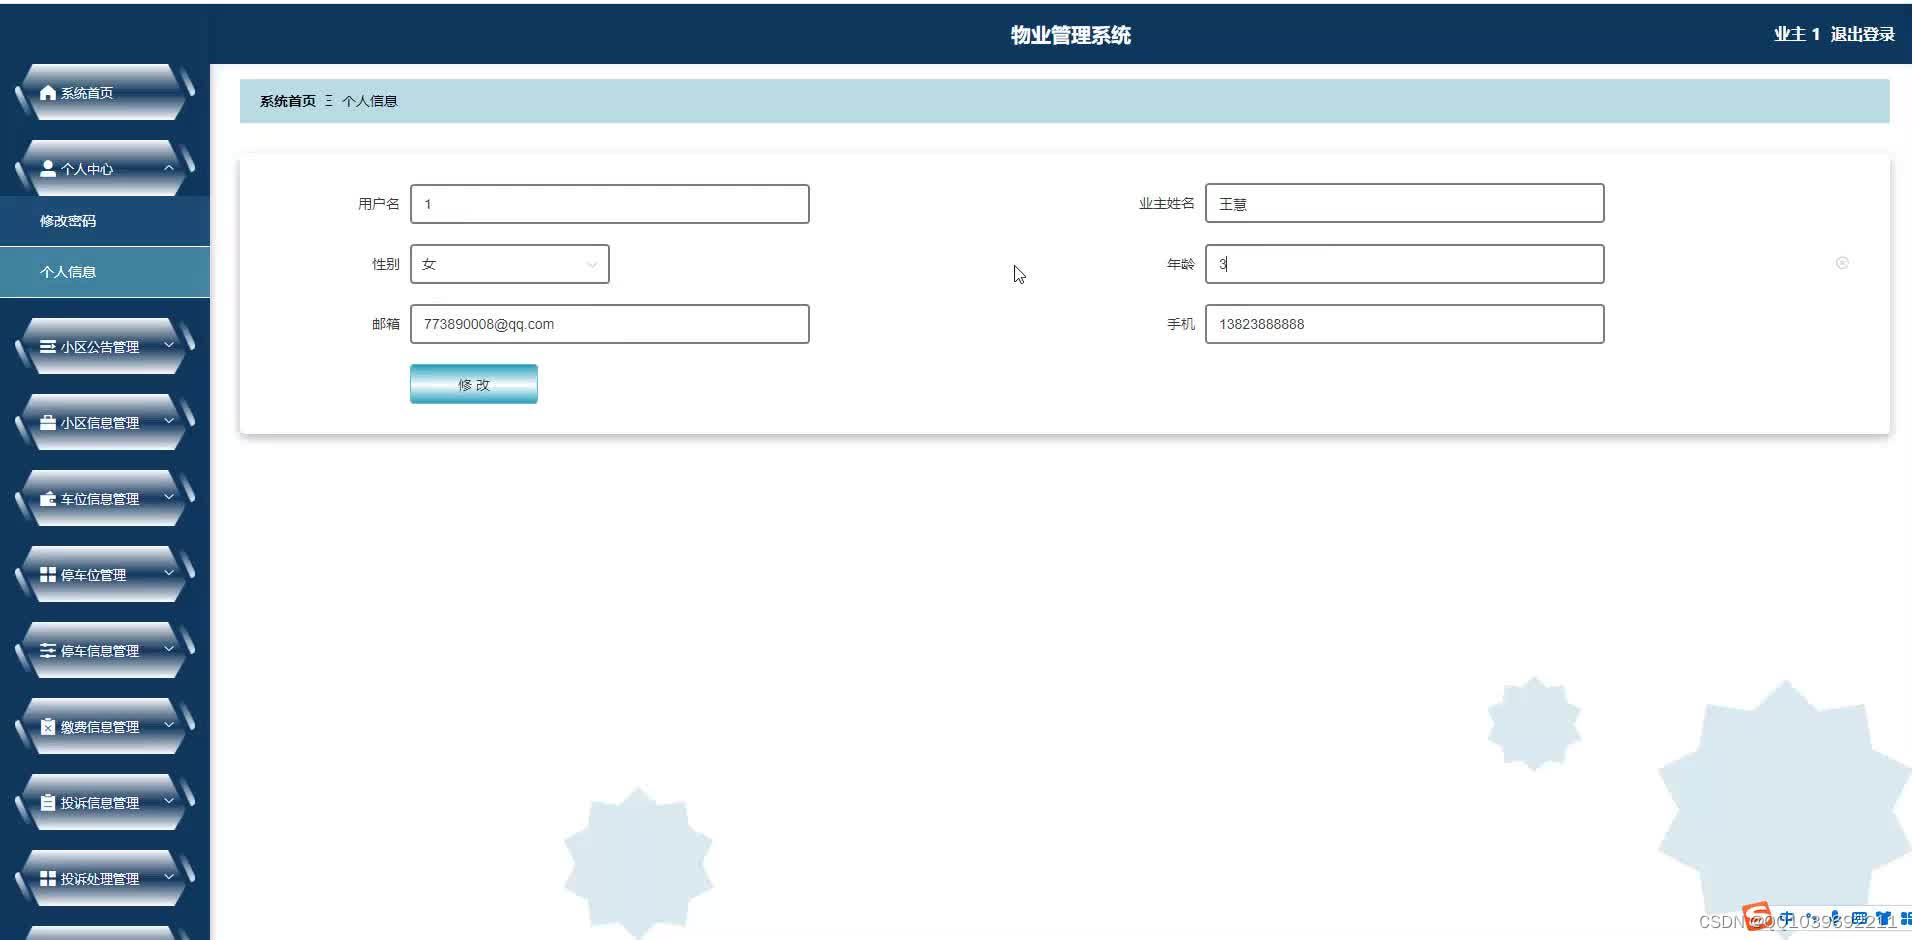The width and height of the screenshot is (1912, 940).
Task: Click the home icon for 系统首页
Action: pos(48,92)
